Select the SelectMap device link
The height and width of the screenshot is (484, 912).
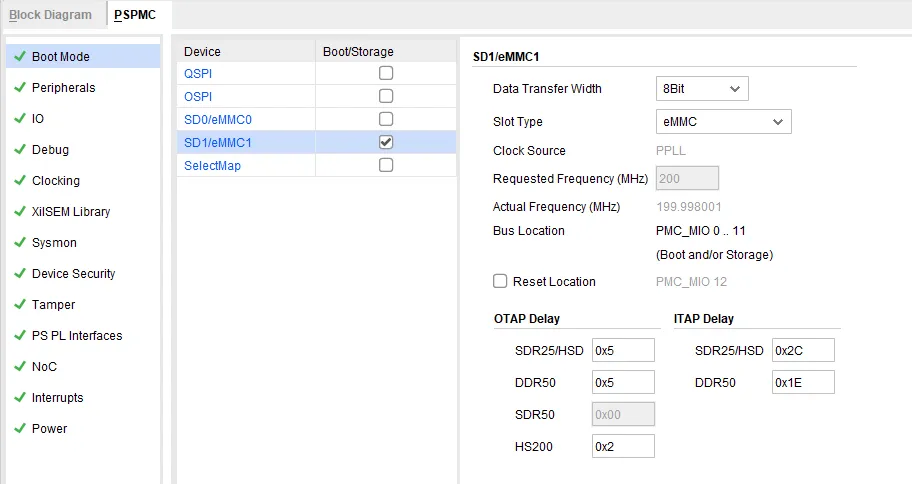(212, 166)
